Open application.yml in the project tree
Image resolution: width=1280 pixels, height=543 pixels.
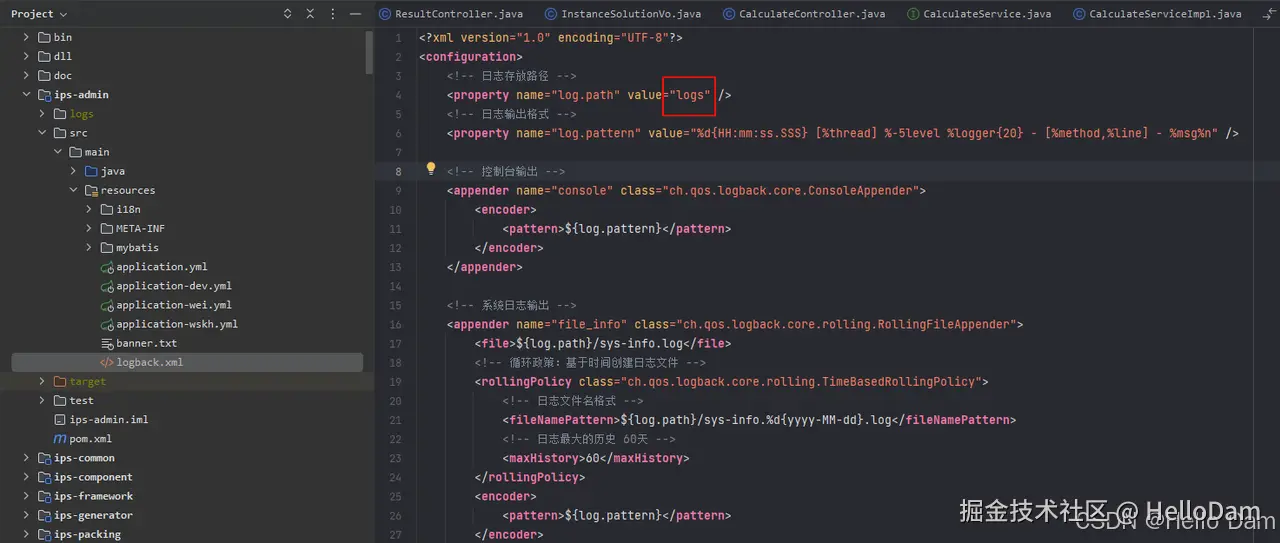162,267
